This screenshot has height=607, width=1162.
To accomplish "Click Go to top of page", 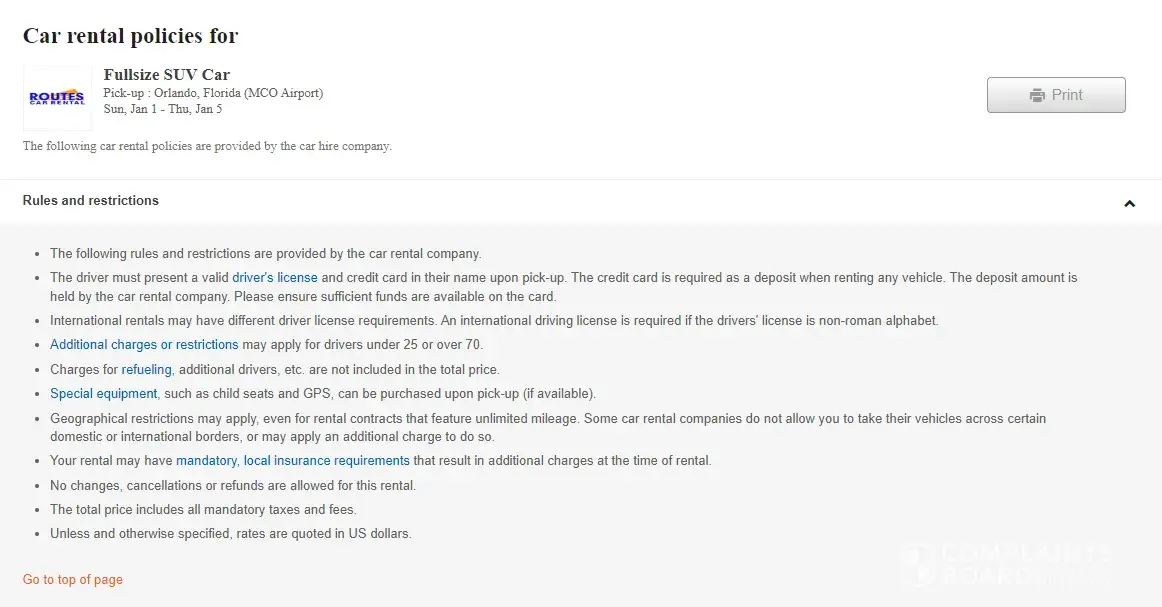I will click(x=73, y=580).
